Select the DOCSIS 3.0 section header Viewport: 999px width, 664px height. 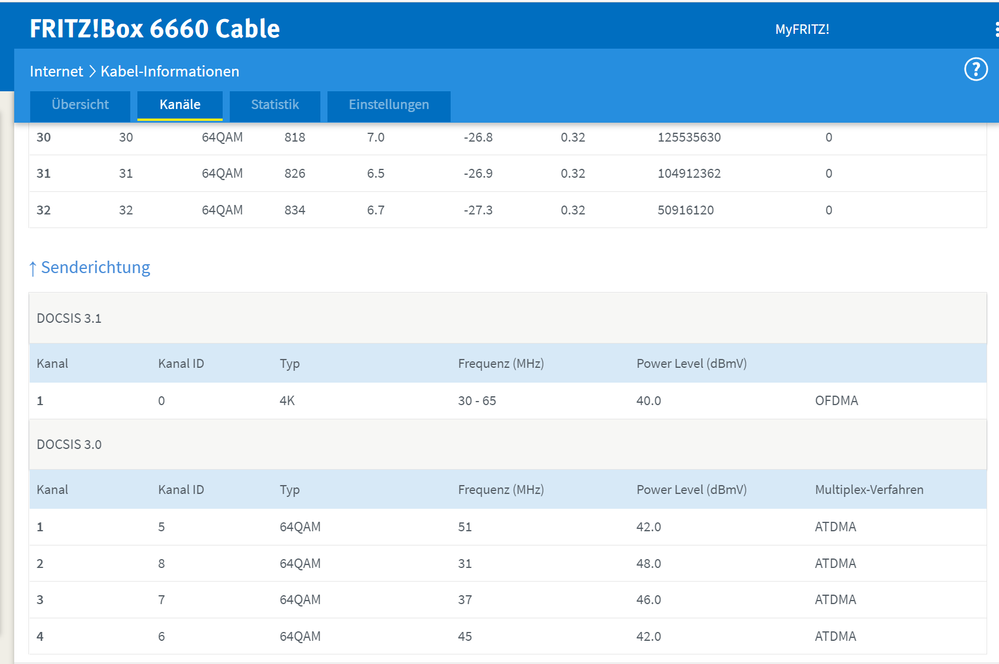(69, 444)
